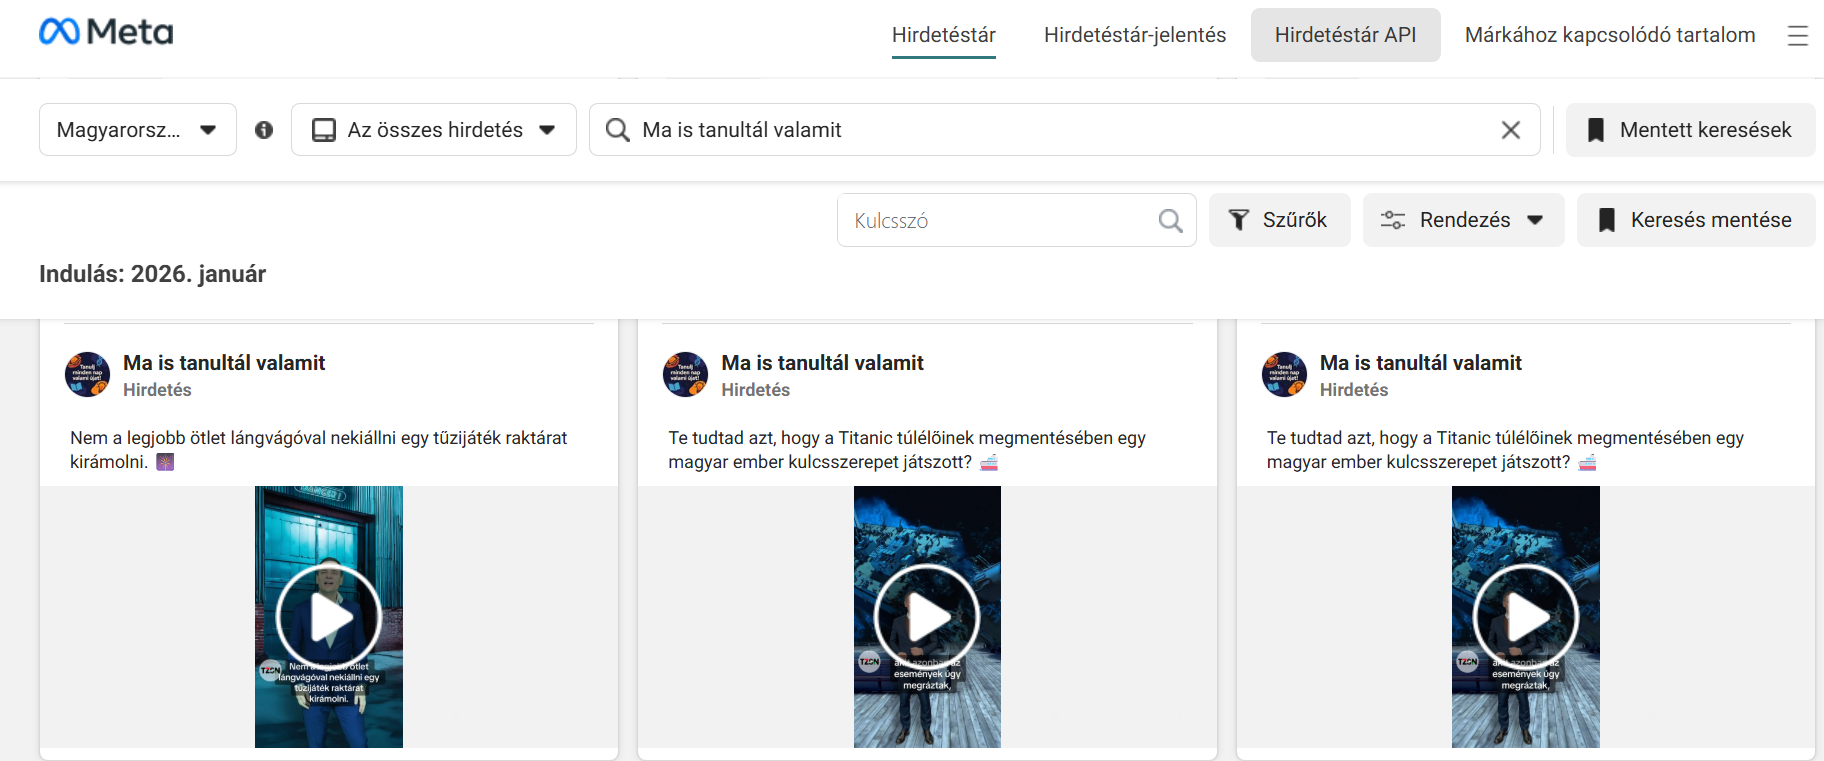
Task: Play the fireworks warehouse ad video
Action: coord(329,617)
